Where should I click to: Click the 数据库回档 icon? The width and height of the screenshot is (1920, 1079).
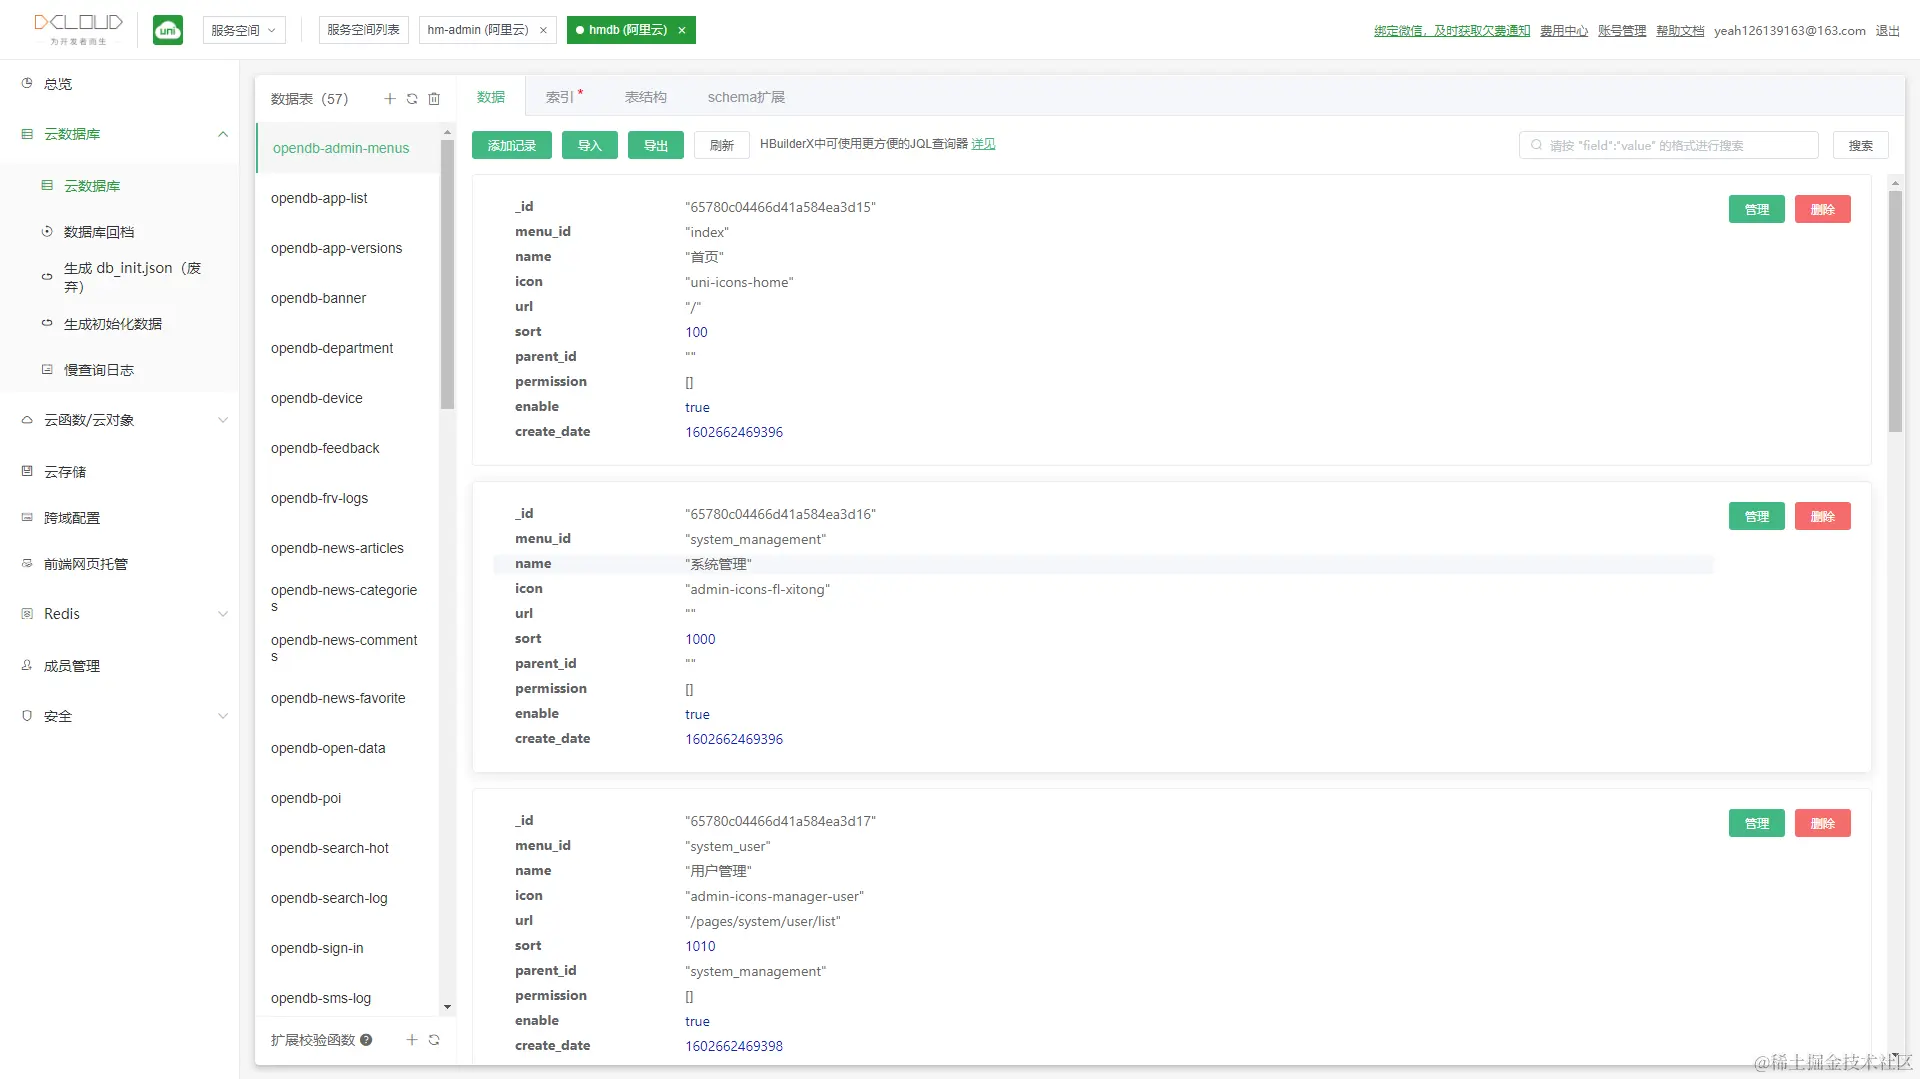pyautogui.click(x=47, y=232)
